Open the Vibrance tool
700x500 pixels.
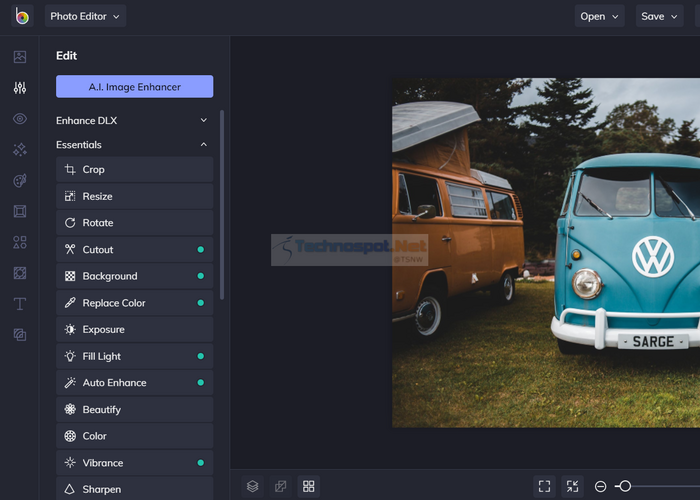tap(134, 462)
